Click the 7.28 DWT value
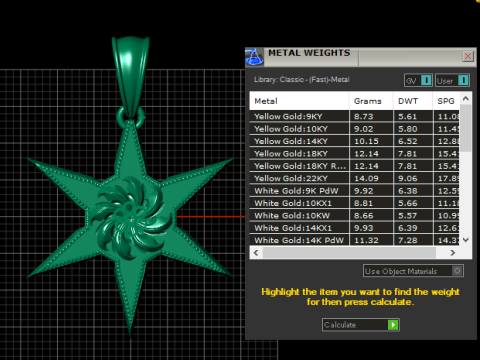The height and width of the screenshot is (360, 480). click(407, 240)
